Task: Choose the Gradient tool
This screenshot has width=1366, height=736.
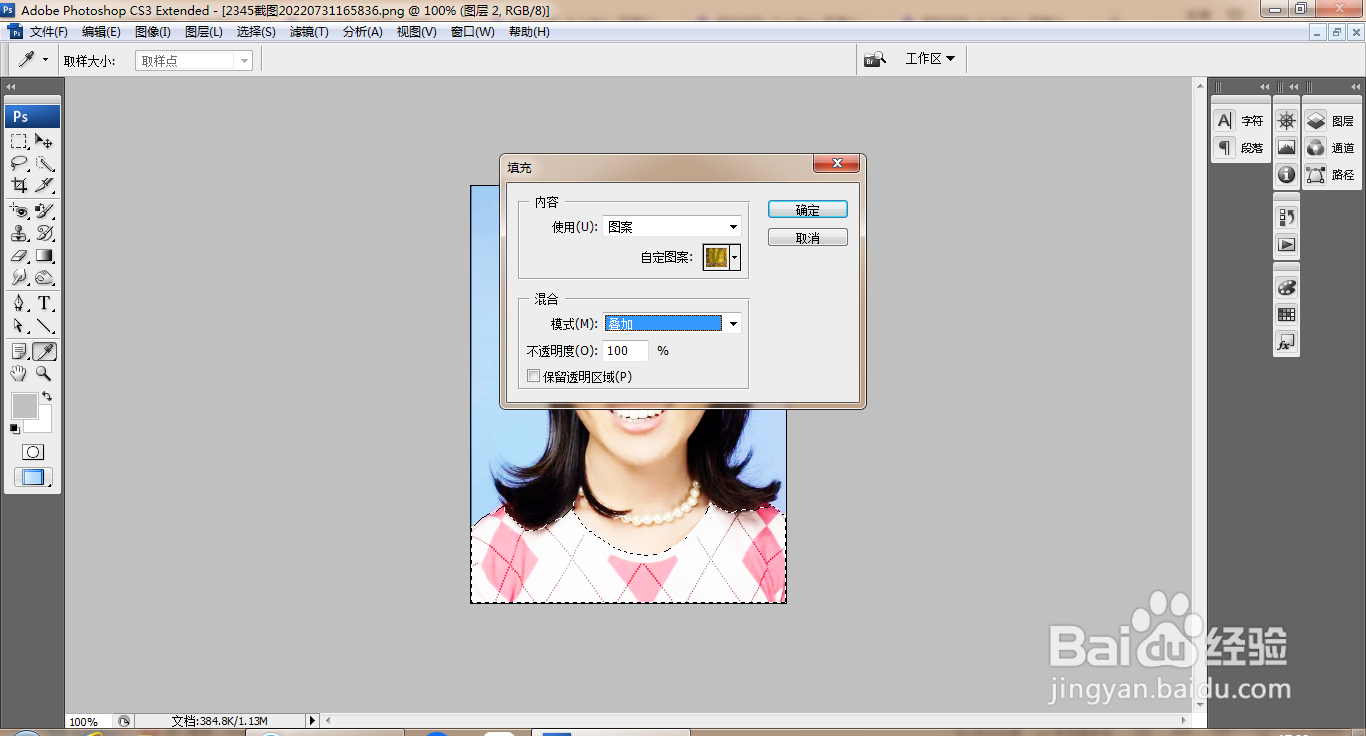Action: point(44,255)
